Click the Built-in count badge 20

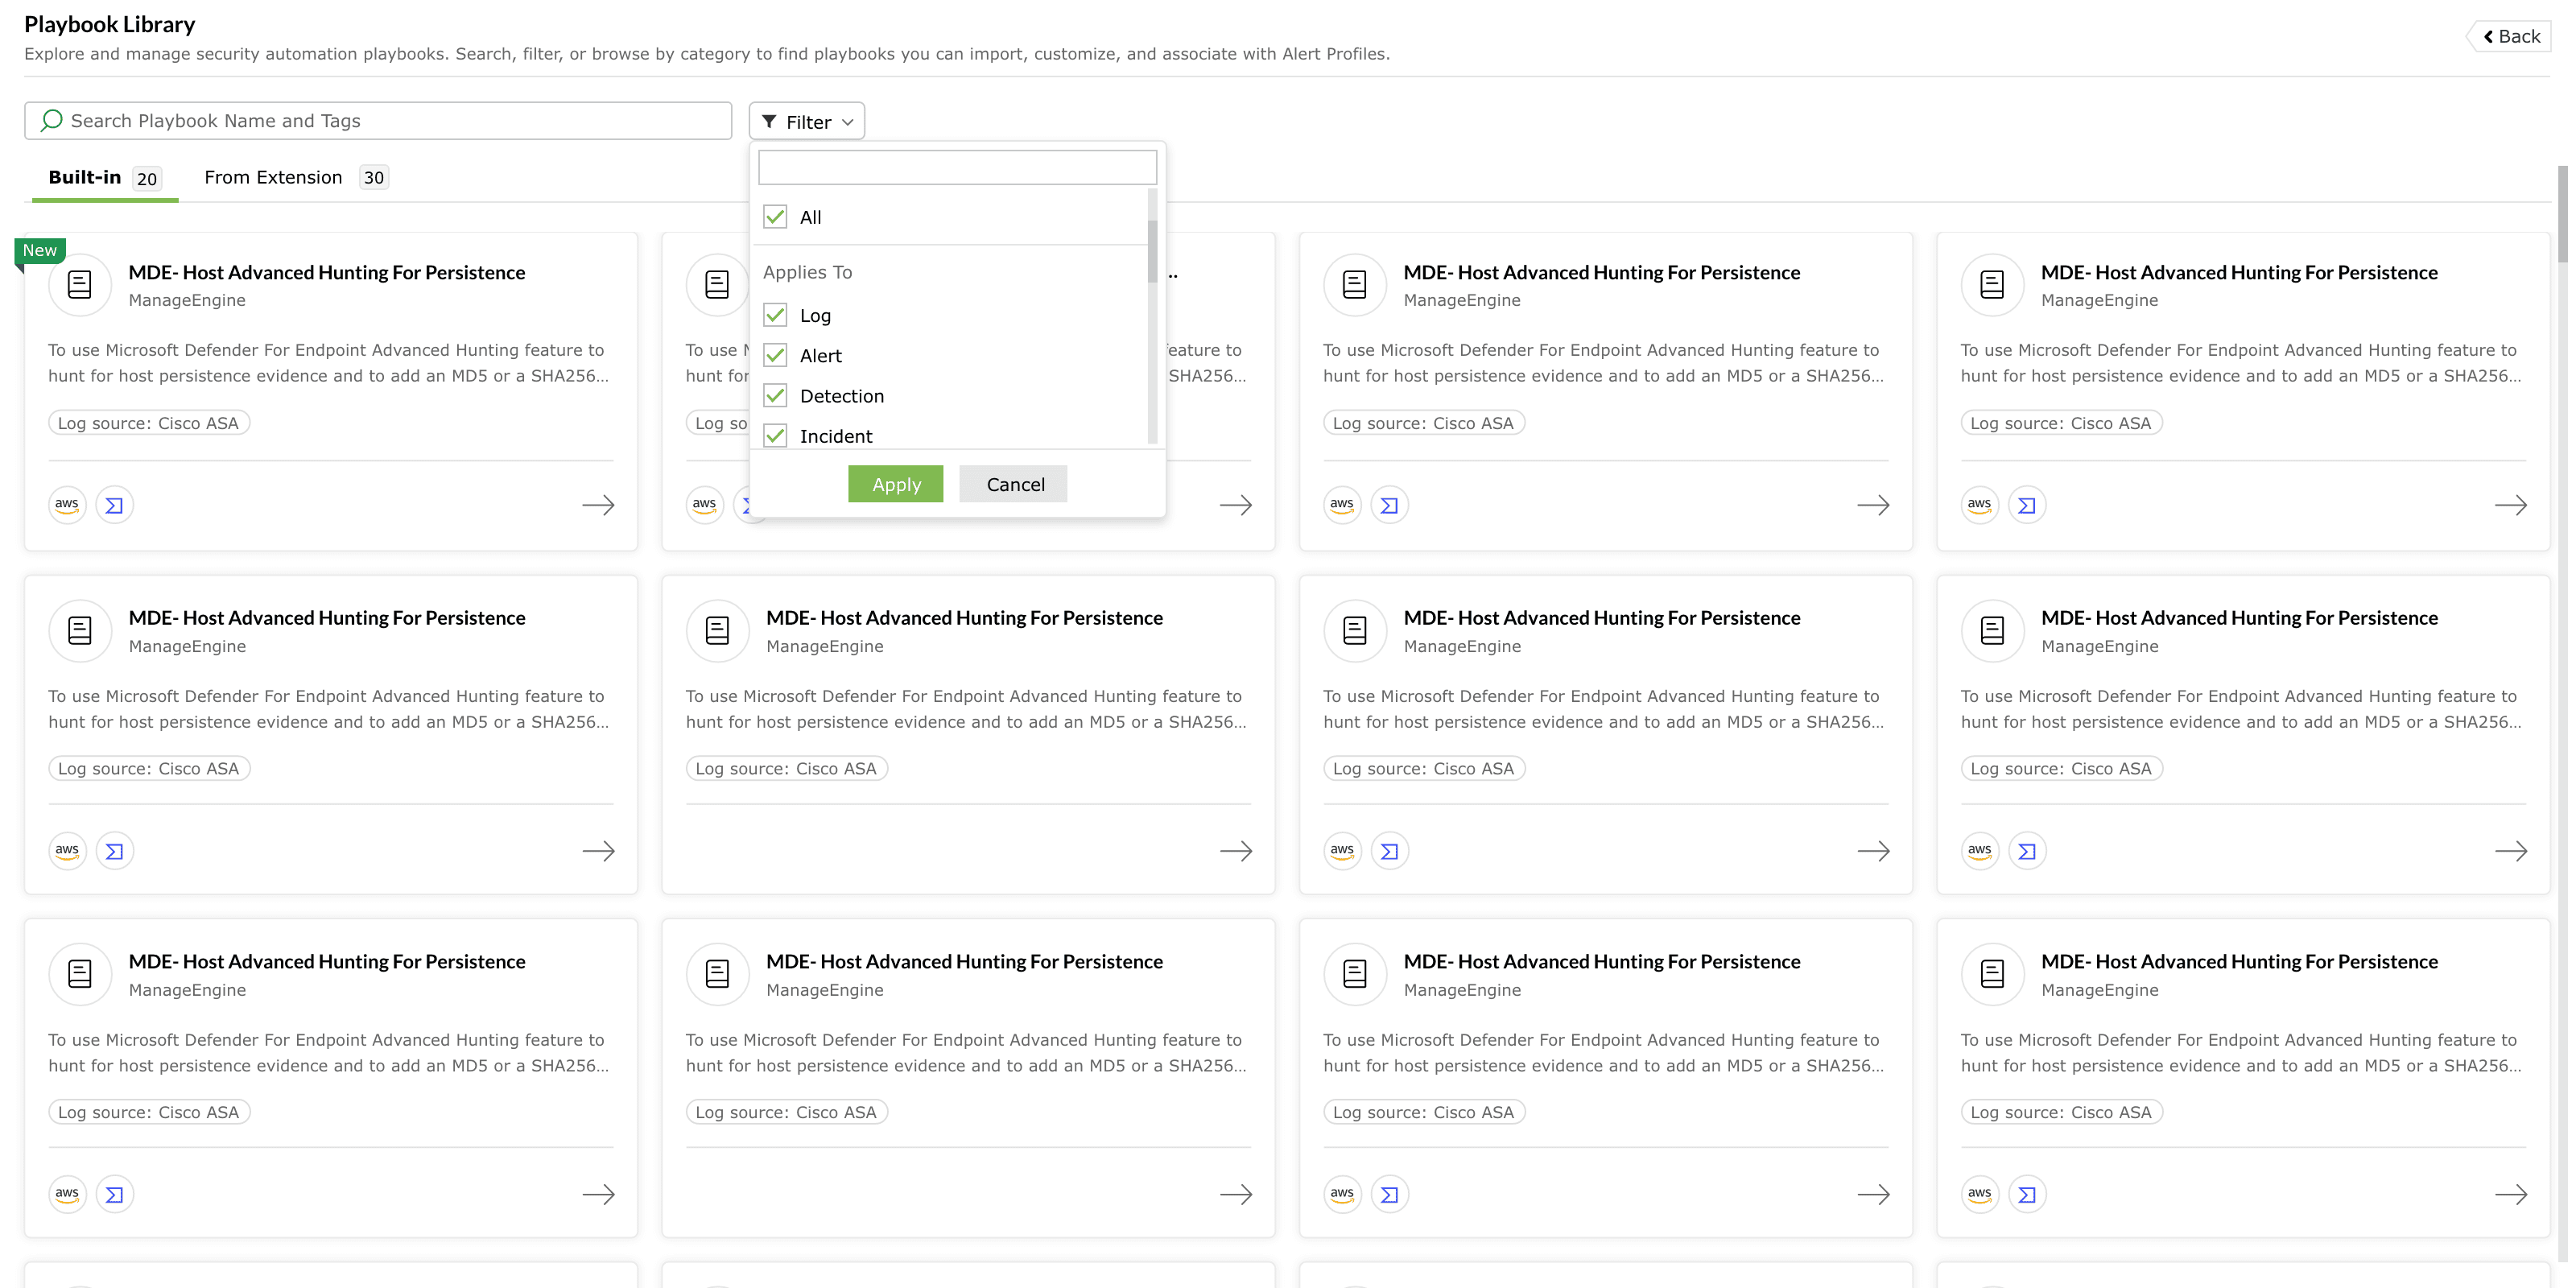[x=147, y=179]
